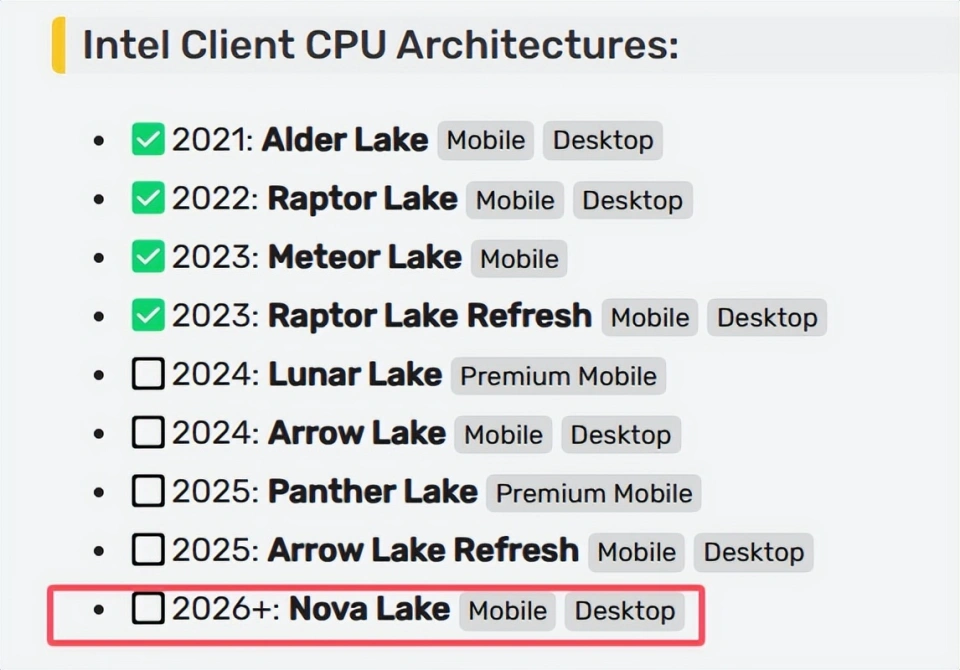Uncheck the 2022 Raptor Lake checkbox

point(148,199)
